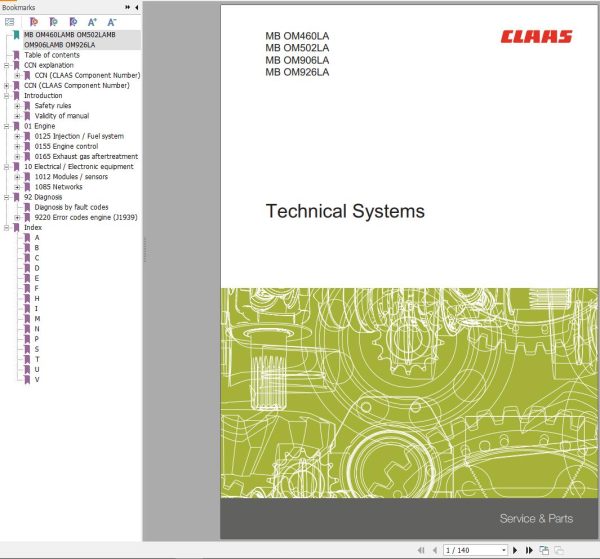Expand 0165 Exhaust gas aftertreatment node

coord(17,156)
